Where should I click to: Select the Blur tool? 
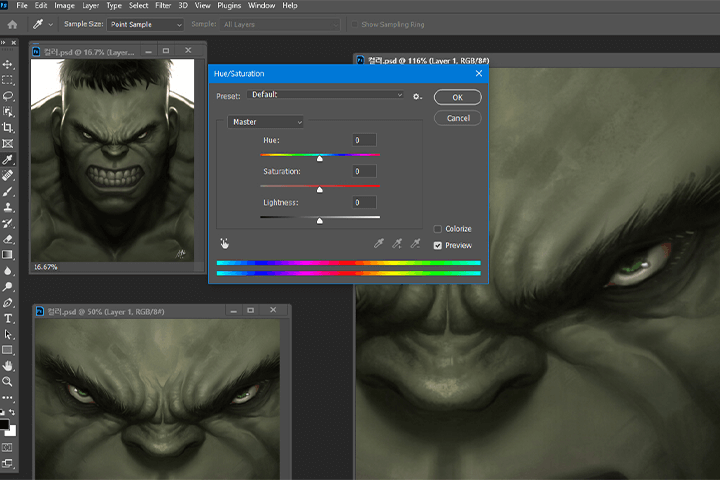(8, 271)
